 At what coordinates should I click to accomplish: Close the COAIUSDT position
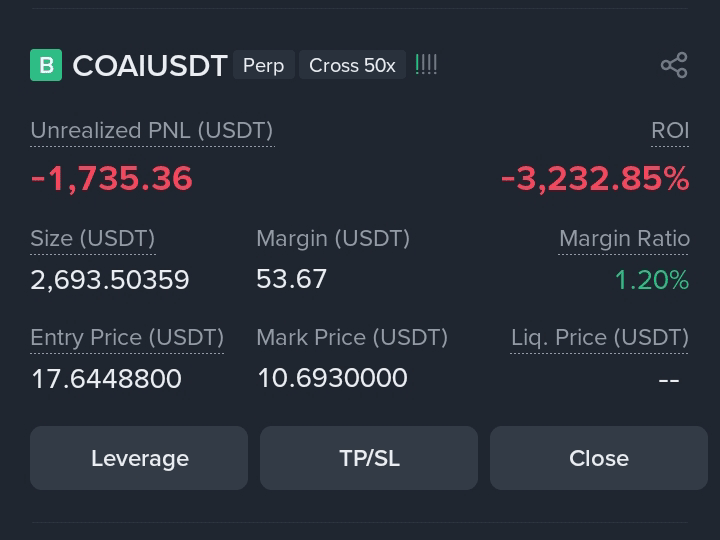pos(599,458)
